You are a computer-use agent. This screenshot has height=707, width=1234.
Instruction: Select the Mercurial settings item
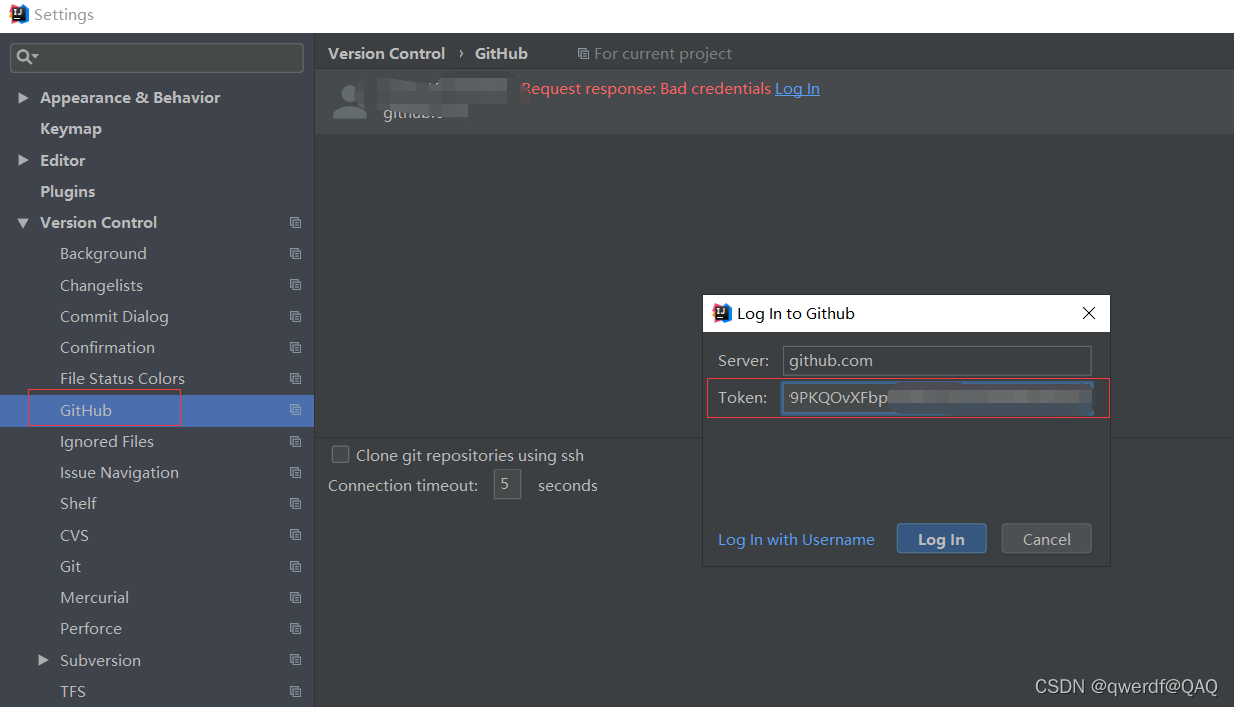[94, 598]
